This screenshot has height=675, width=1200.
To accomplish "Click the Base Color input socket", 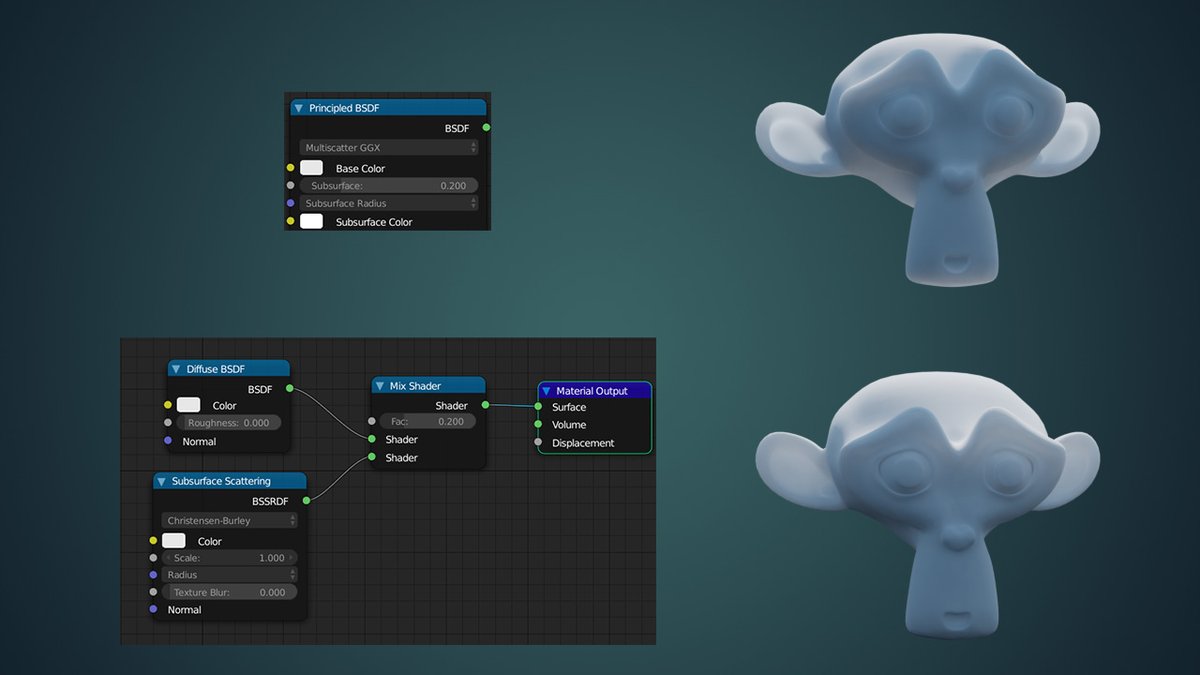I will 290,168.
